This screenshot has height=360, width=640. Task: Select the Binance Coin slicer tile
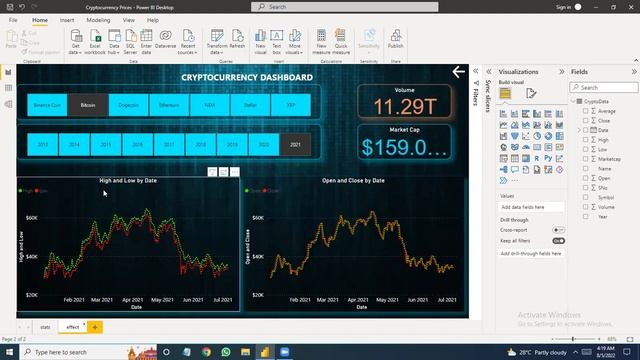click(x=47, y=105)
